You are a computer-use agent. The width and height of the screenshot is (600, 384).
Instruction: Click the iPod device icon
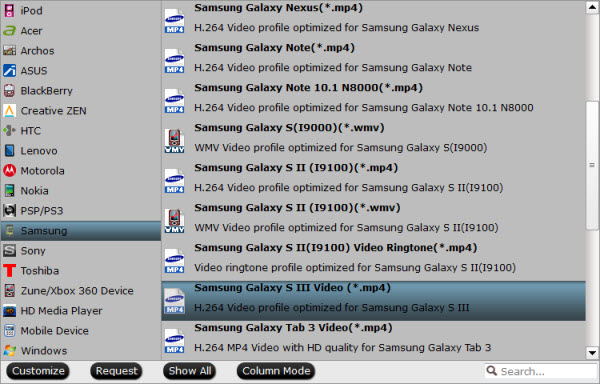coord(9,10)
